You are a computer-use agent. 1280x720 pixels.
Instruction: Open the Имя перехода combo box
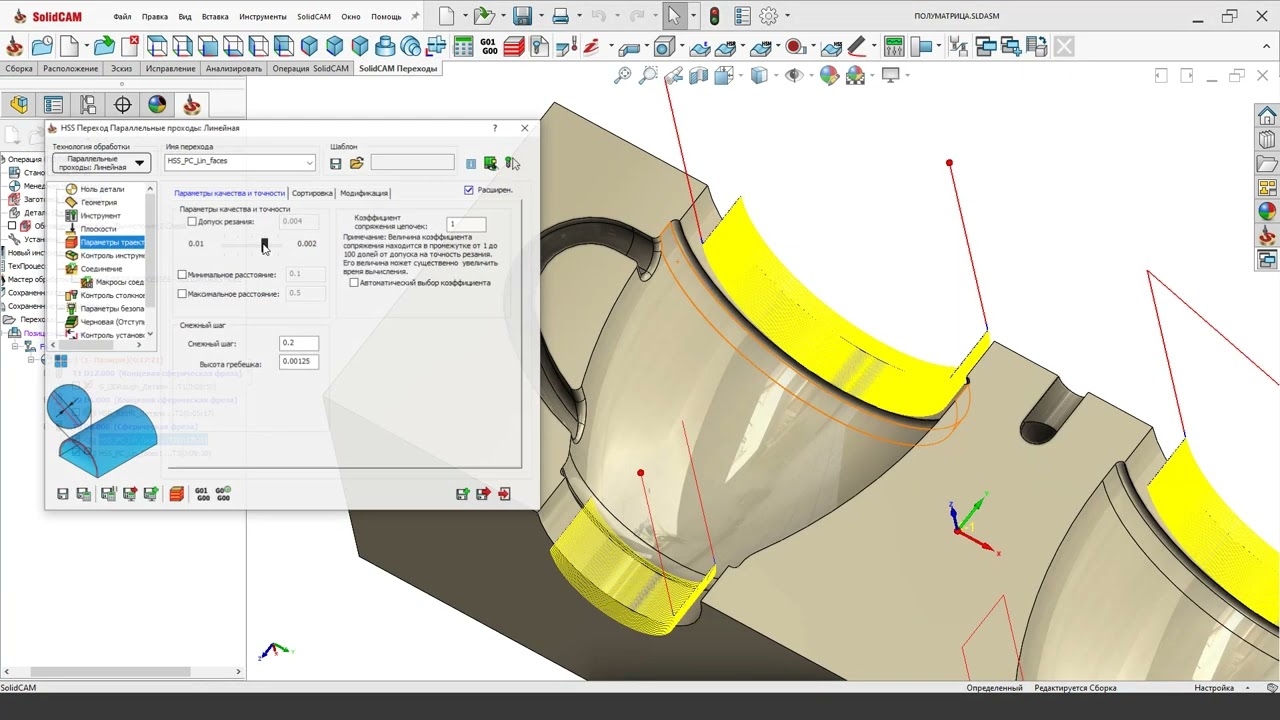[240, 161]
